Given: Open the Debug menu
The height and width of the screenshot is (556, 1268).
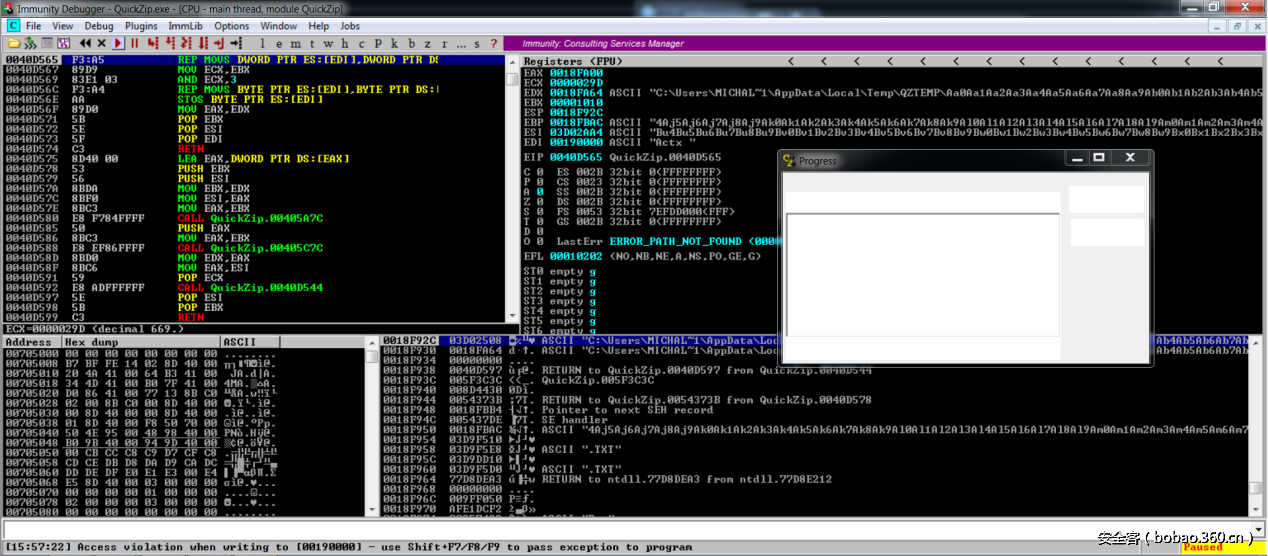Looking at the screenshot, I should pos(99,26).
